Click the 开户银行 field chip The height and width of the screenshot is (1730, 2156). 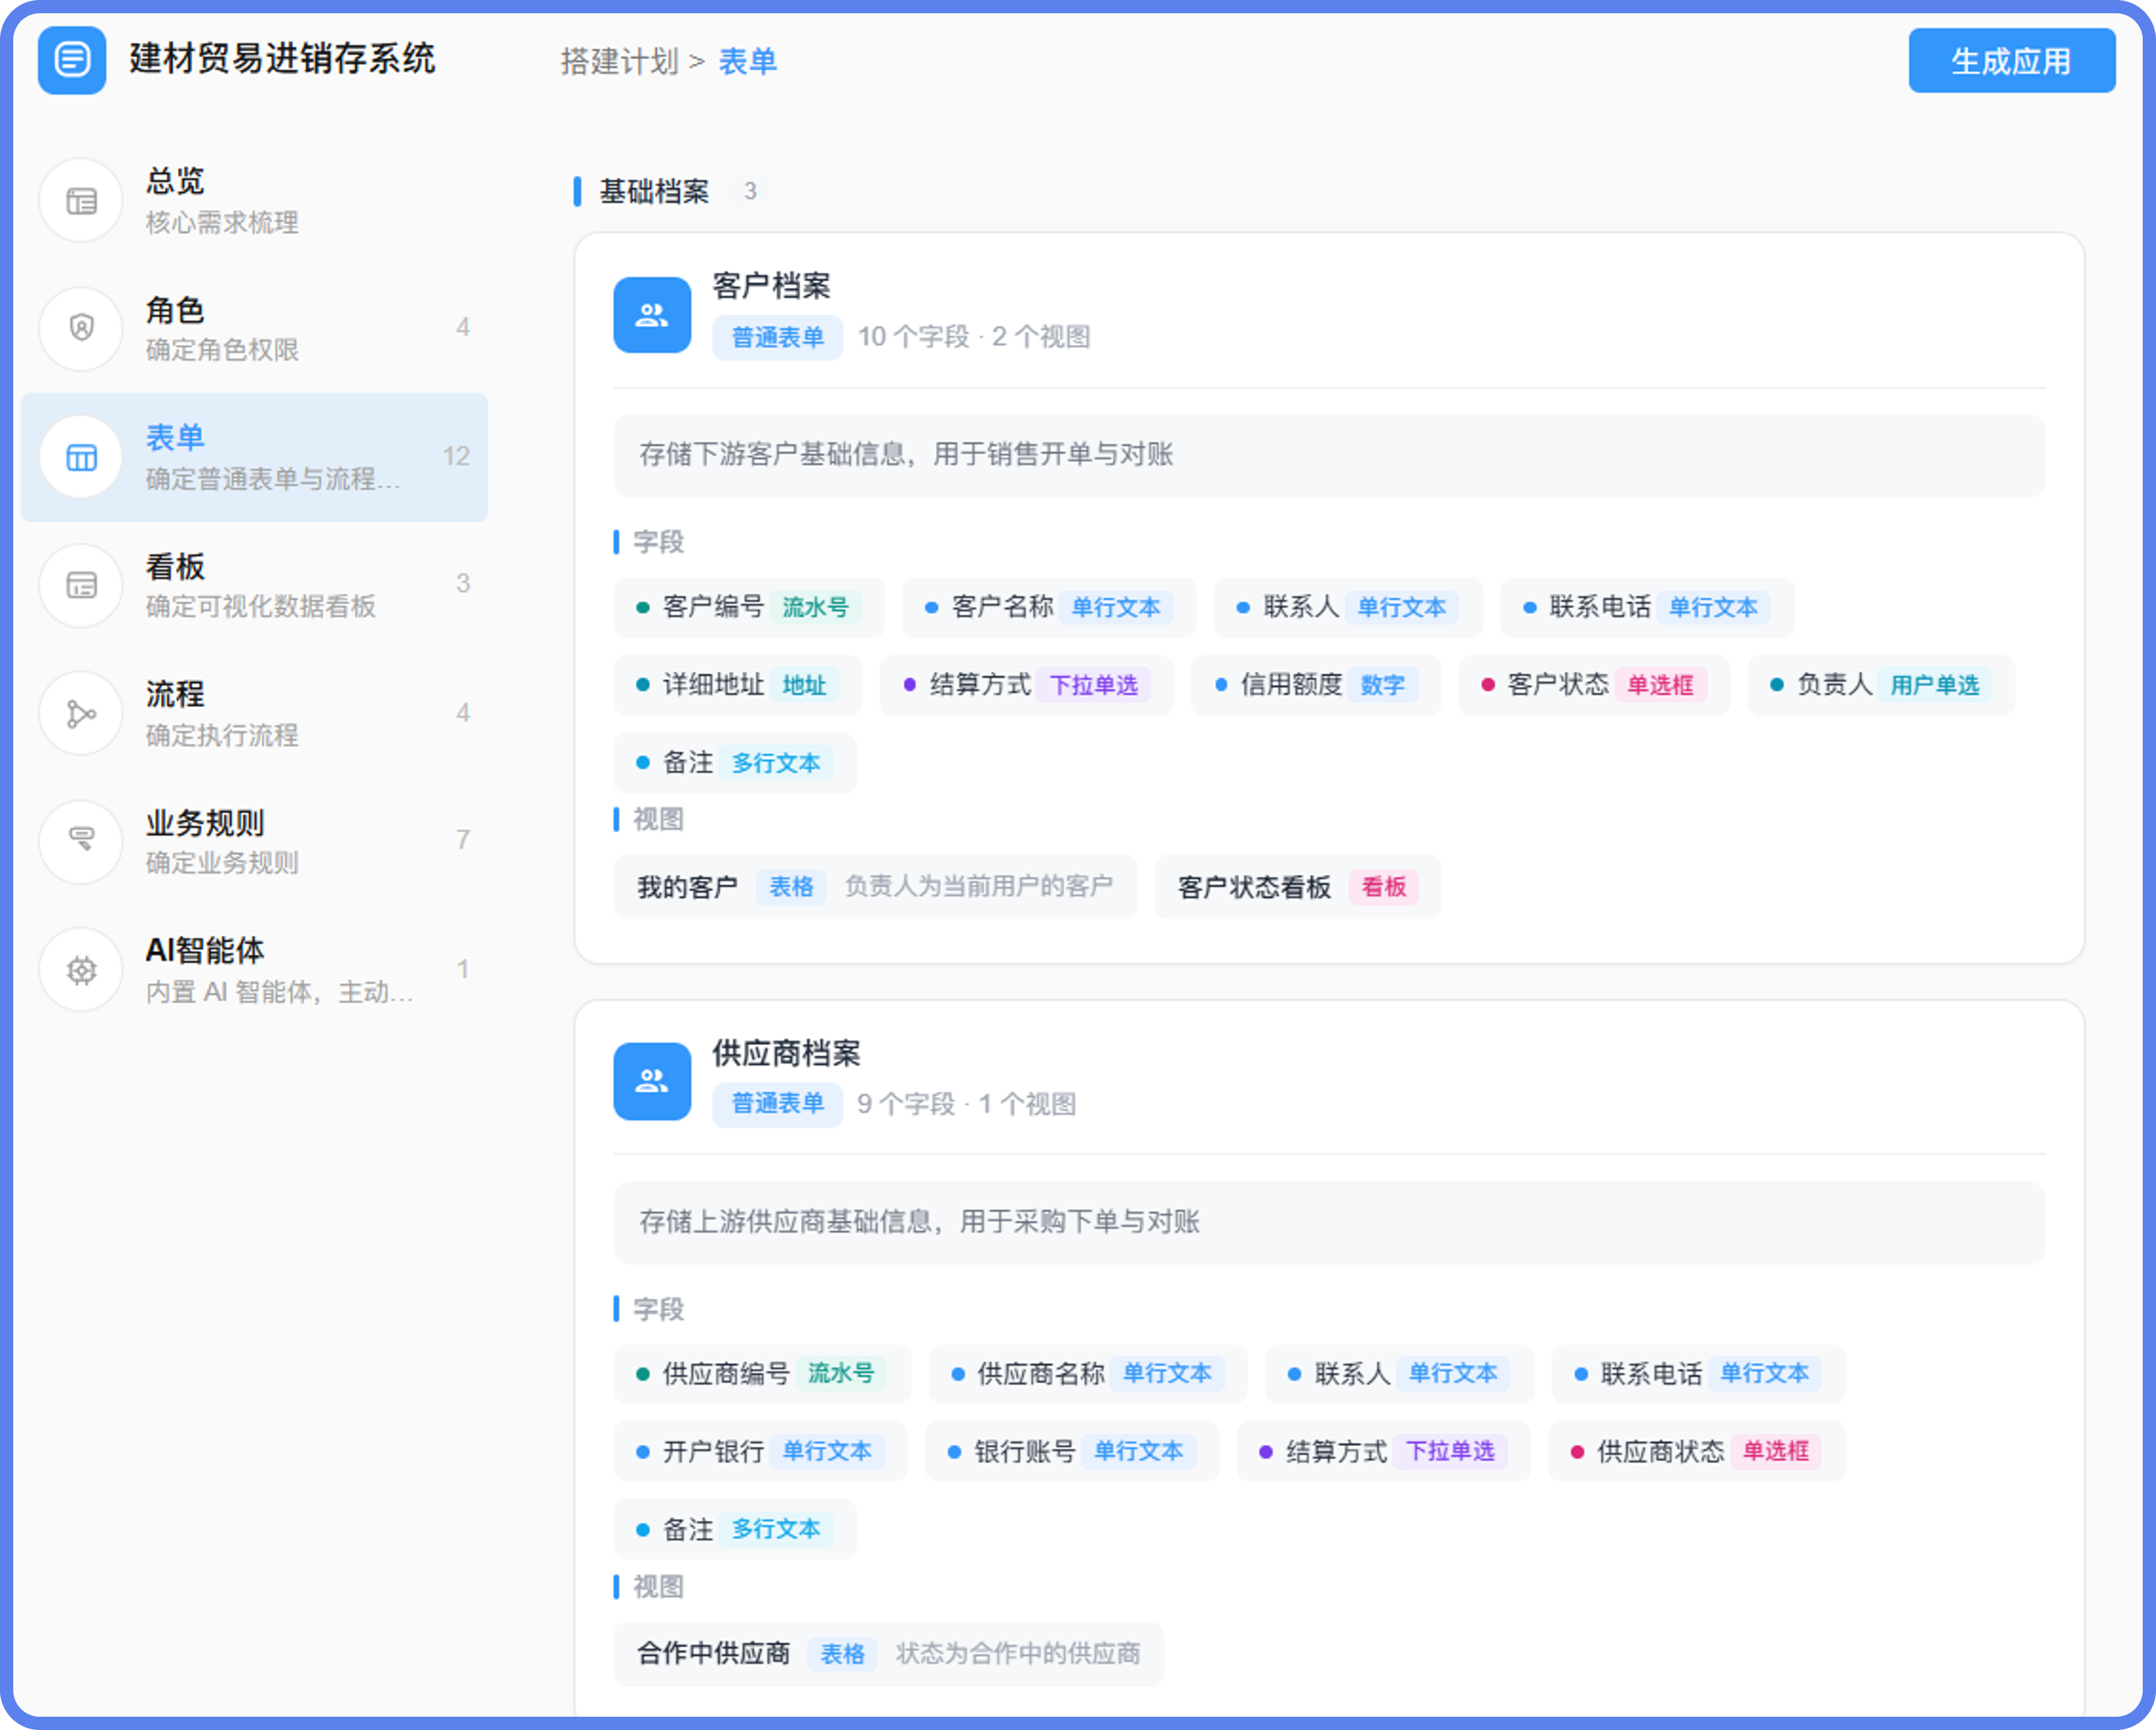(x=760, y=1450)
